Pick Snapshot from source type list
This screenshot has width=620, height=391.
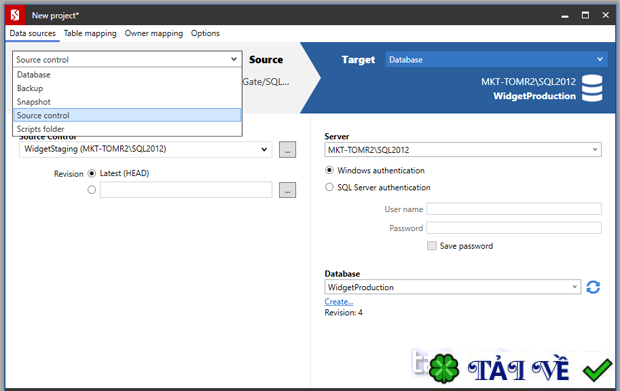[x=127, y=102]
